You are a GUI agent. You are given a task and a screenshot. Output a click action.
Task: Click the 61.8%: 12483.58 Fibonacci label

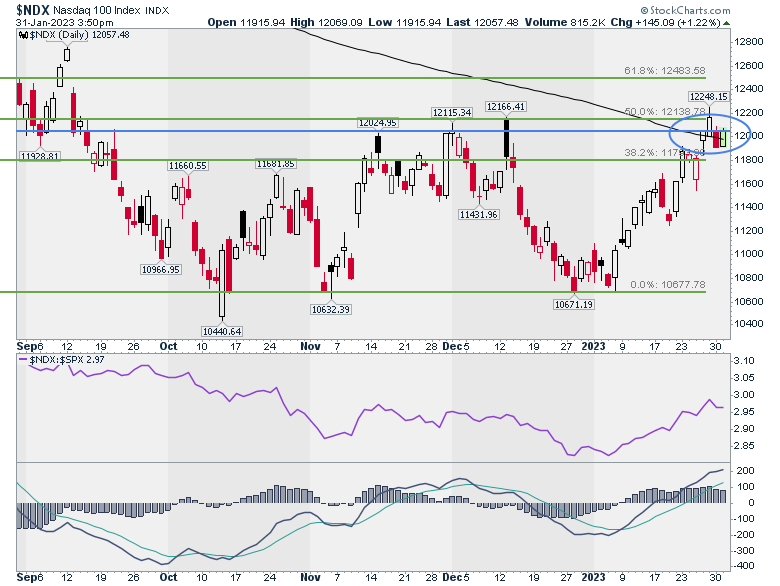click(665, 71)
